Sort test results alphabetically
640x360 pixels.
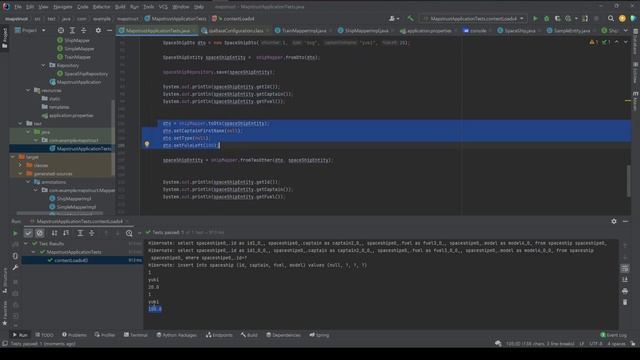coord(54,233)
